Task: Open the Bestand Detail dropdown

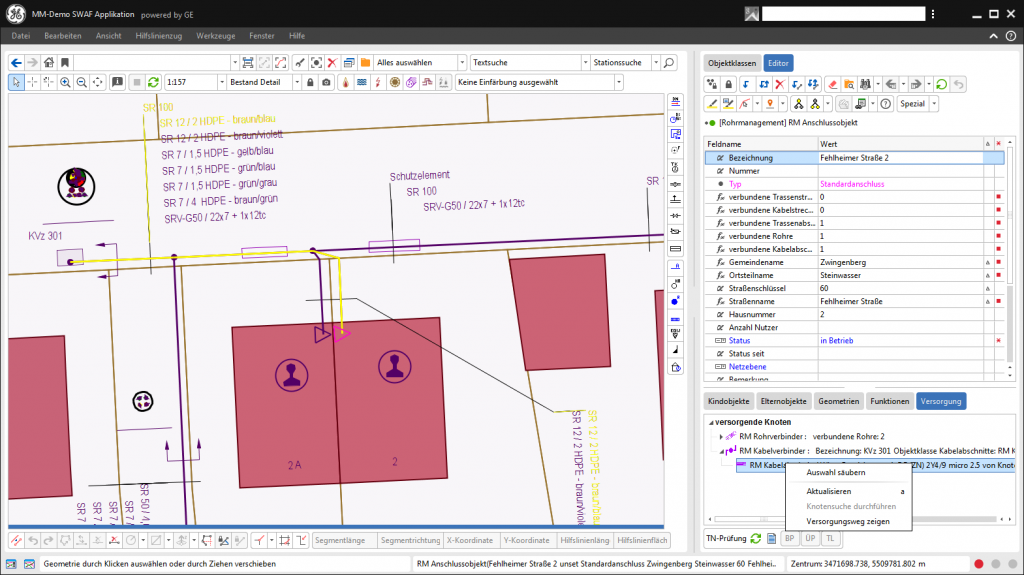Action: point(297,82)
